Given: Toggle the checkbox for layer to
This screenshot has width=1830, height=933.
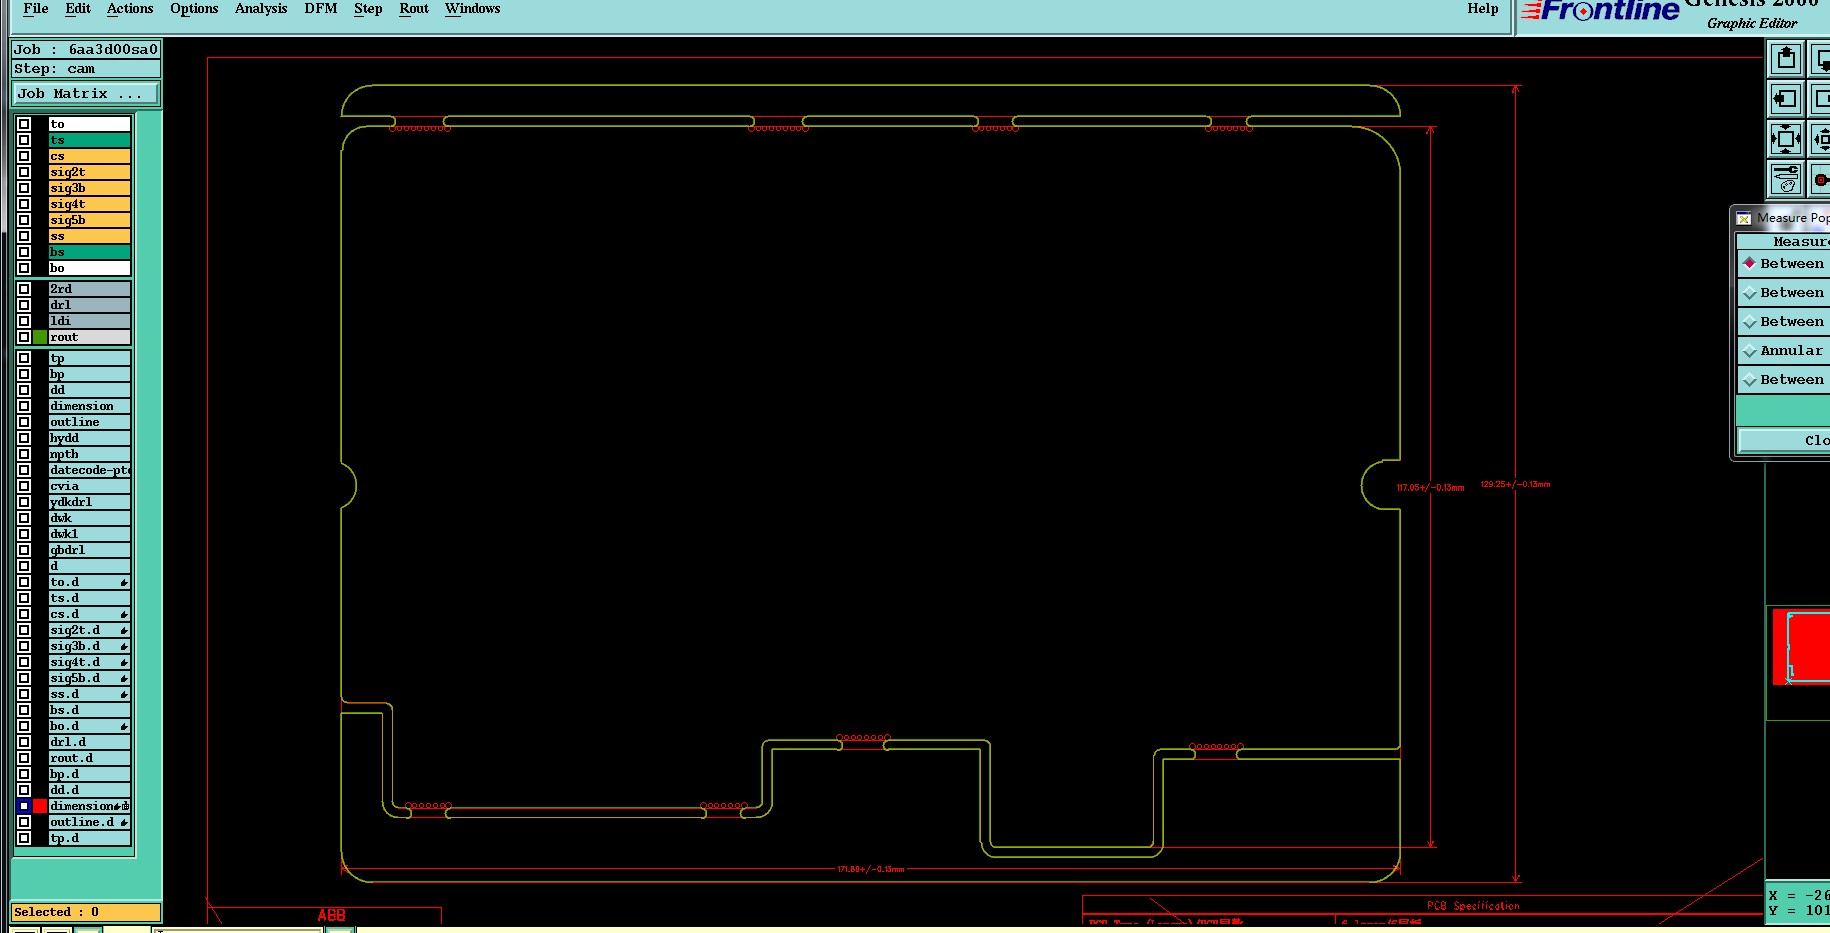Looking at the screenshot, I should pos(24,124).
